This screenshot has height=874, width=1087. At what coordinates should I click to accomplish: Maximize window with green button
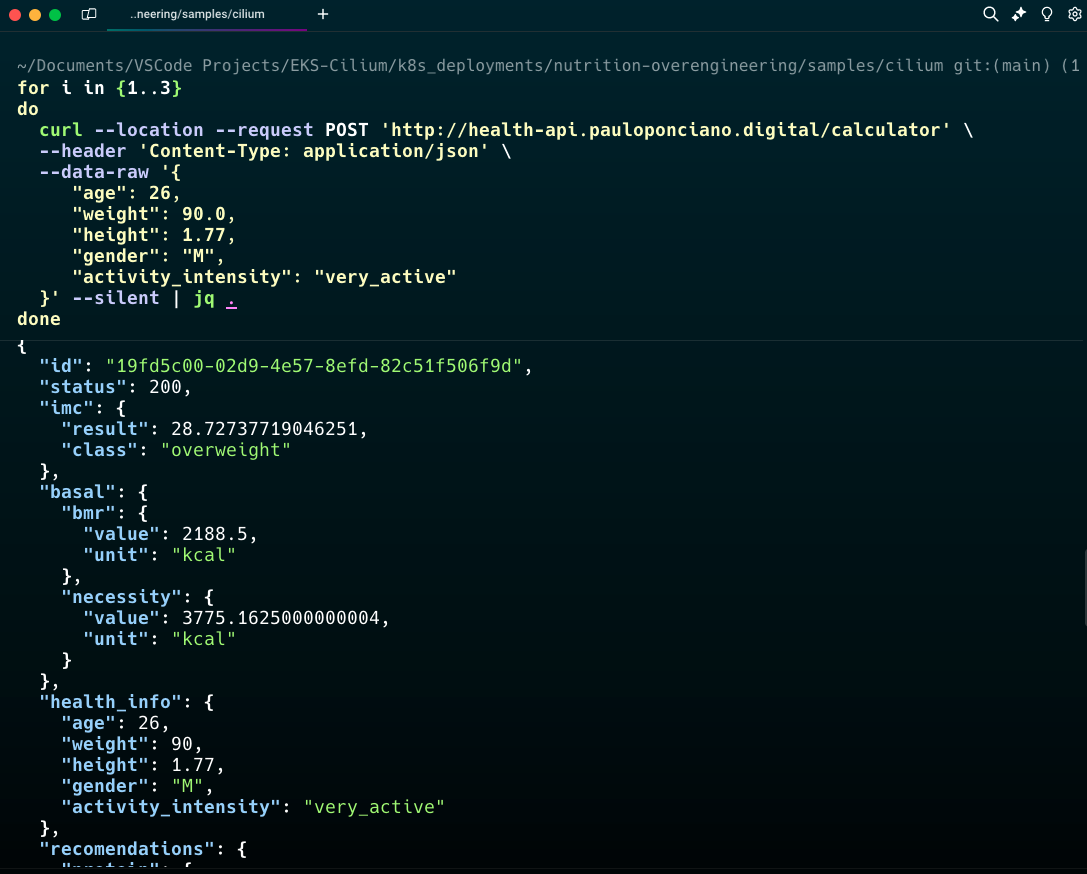point(55,15)
